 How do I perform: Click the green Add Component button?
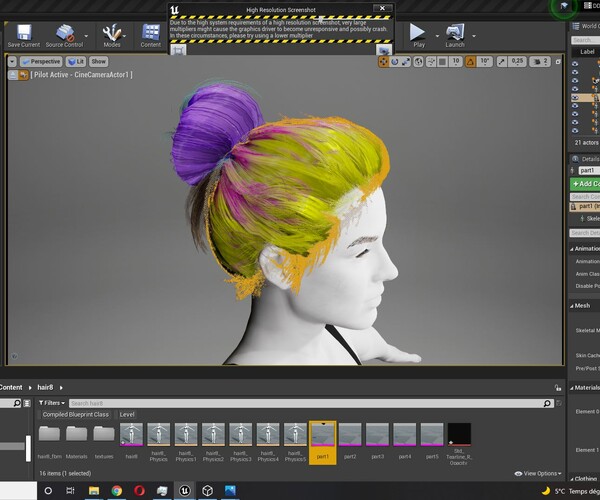[x=585, y=184]
